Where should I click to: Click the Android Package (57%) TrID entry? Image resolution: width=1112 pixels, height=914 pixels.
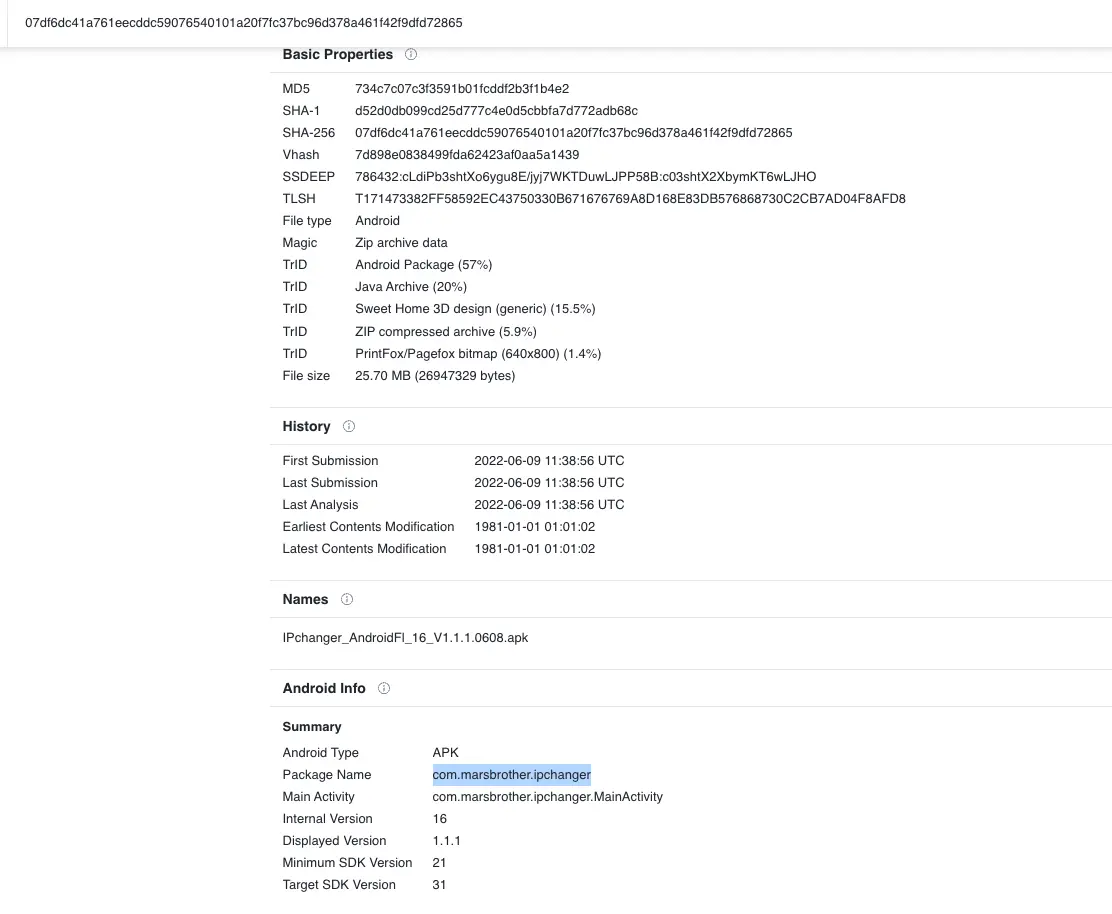click(x=423, y=264)
